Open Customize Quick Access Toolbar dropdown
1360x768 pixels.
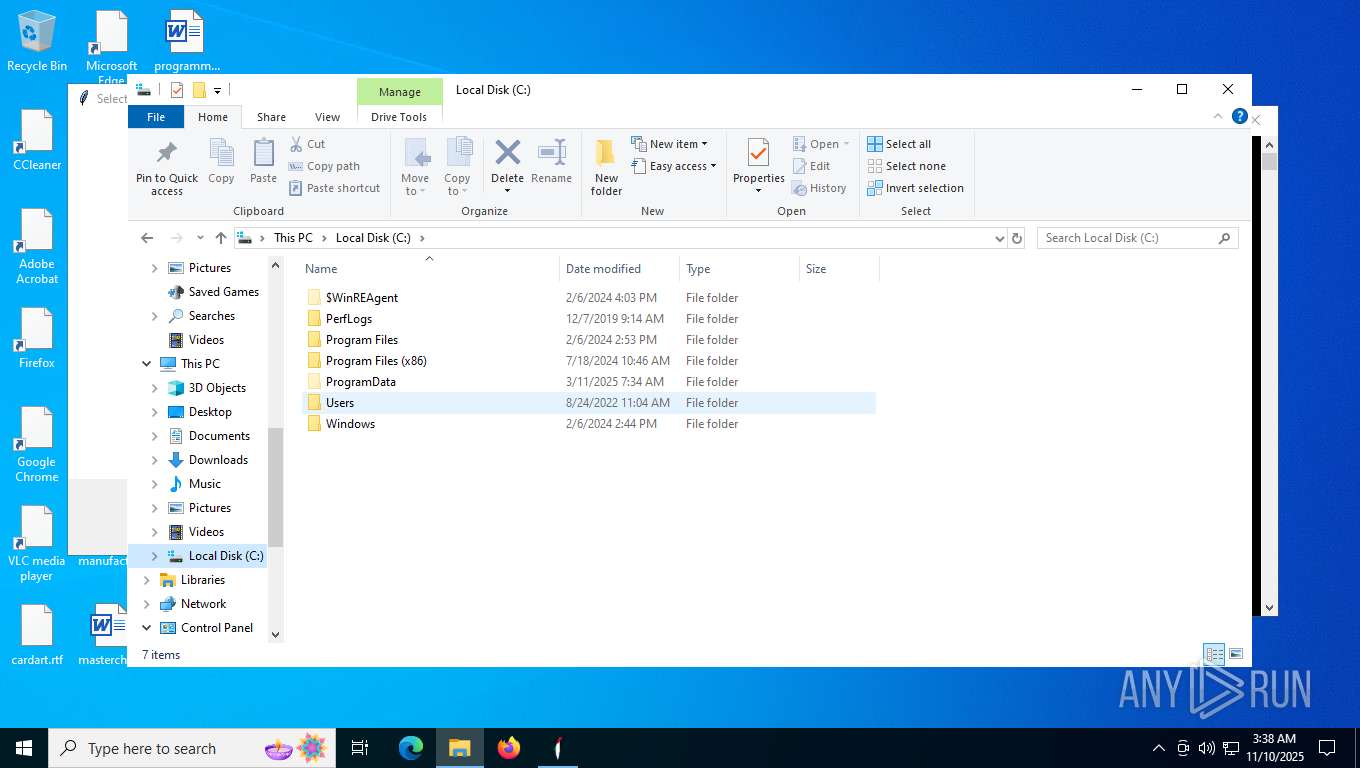click(217, 90)
